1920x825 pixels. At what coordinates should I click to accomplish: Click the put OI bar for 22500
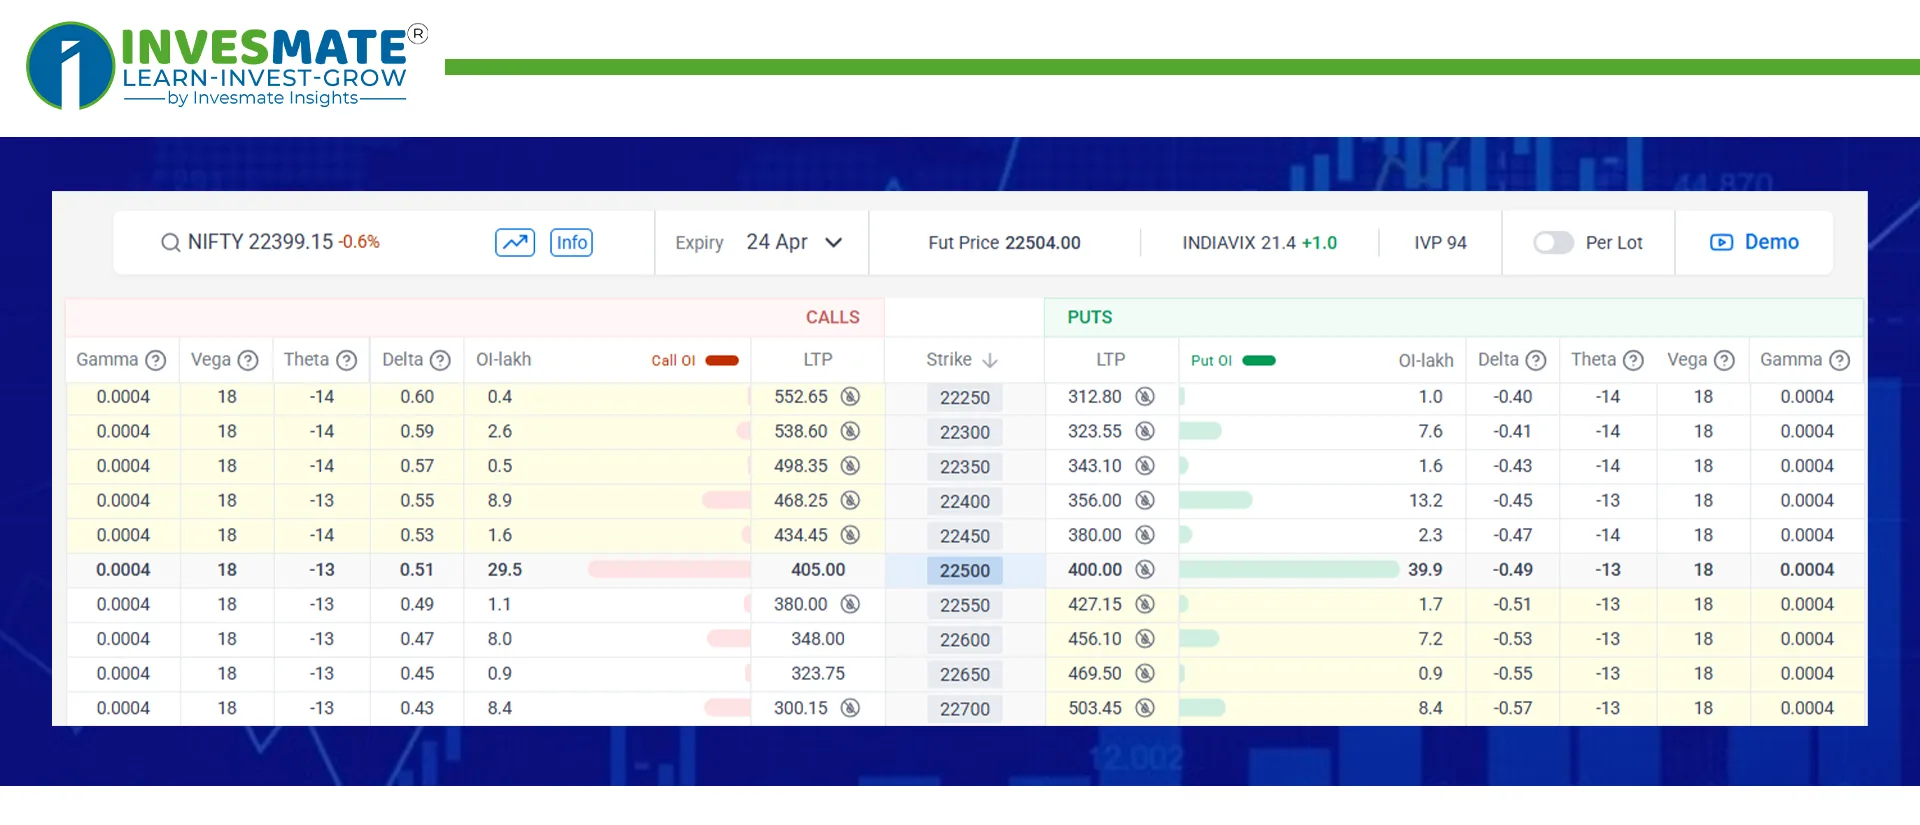[x=1288, y=570]
